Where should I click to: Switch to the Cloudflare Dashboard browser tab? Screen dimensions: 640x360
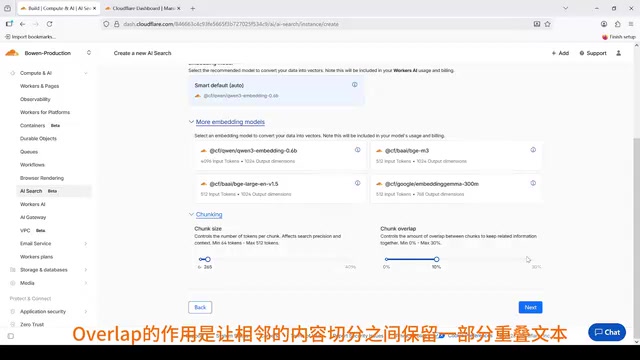tap(143, 8)
